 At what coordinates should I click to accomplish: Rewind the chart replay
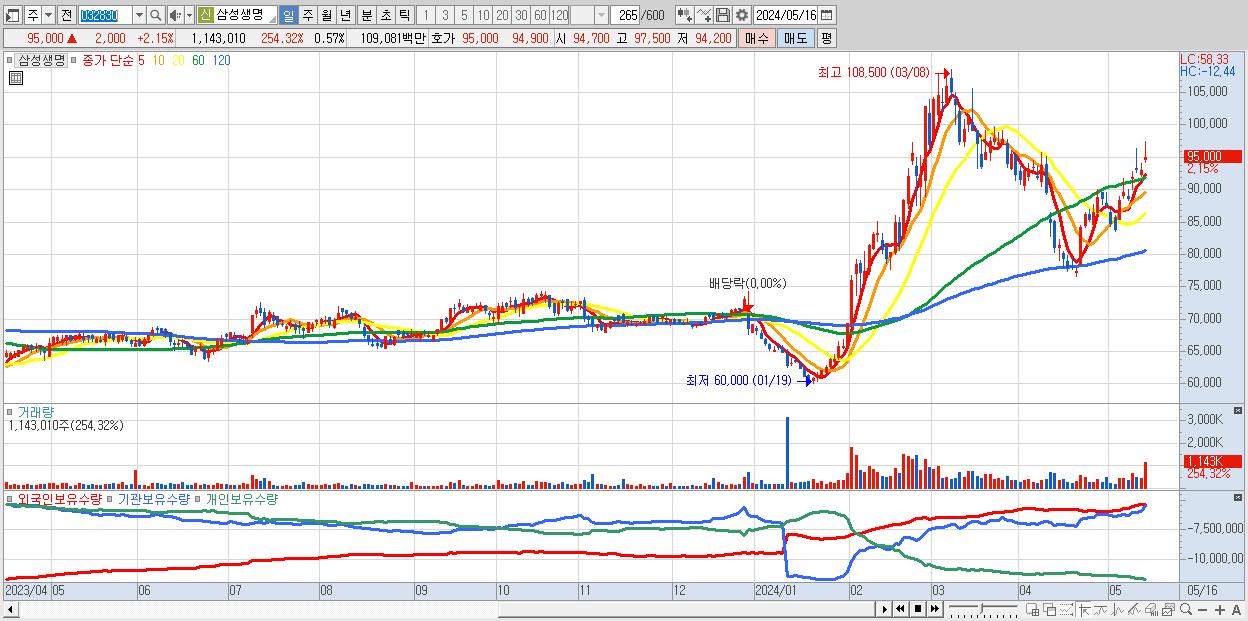point(900,608)
